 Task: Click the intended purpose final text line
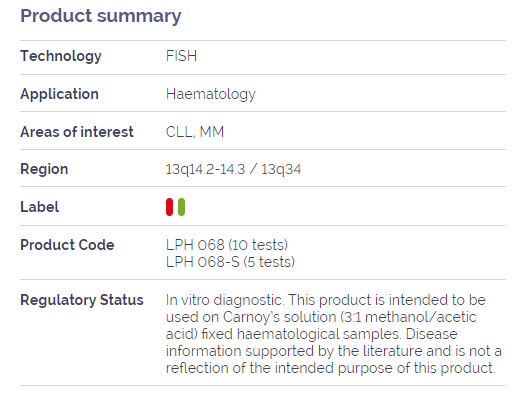coord(330,368)
